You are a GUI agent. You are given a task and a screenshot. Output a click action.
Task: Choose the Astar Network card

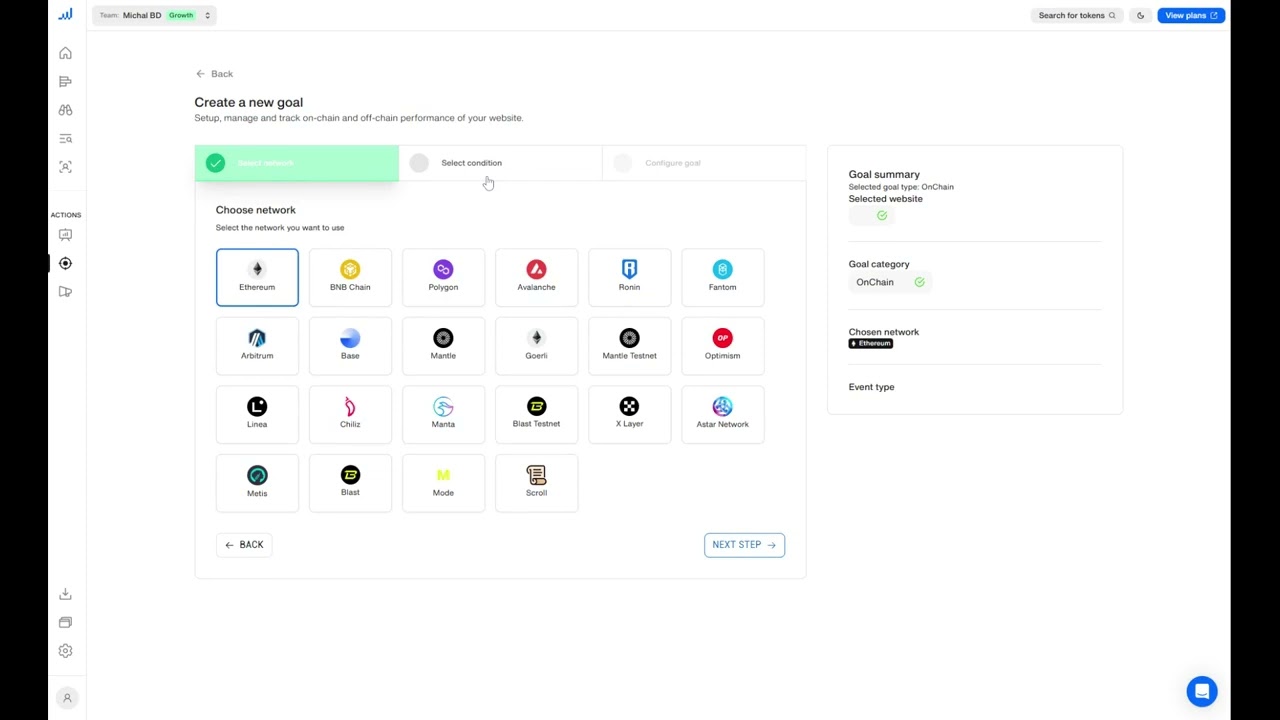click(722, 414)
